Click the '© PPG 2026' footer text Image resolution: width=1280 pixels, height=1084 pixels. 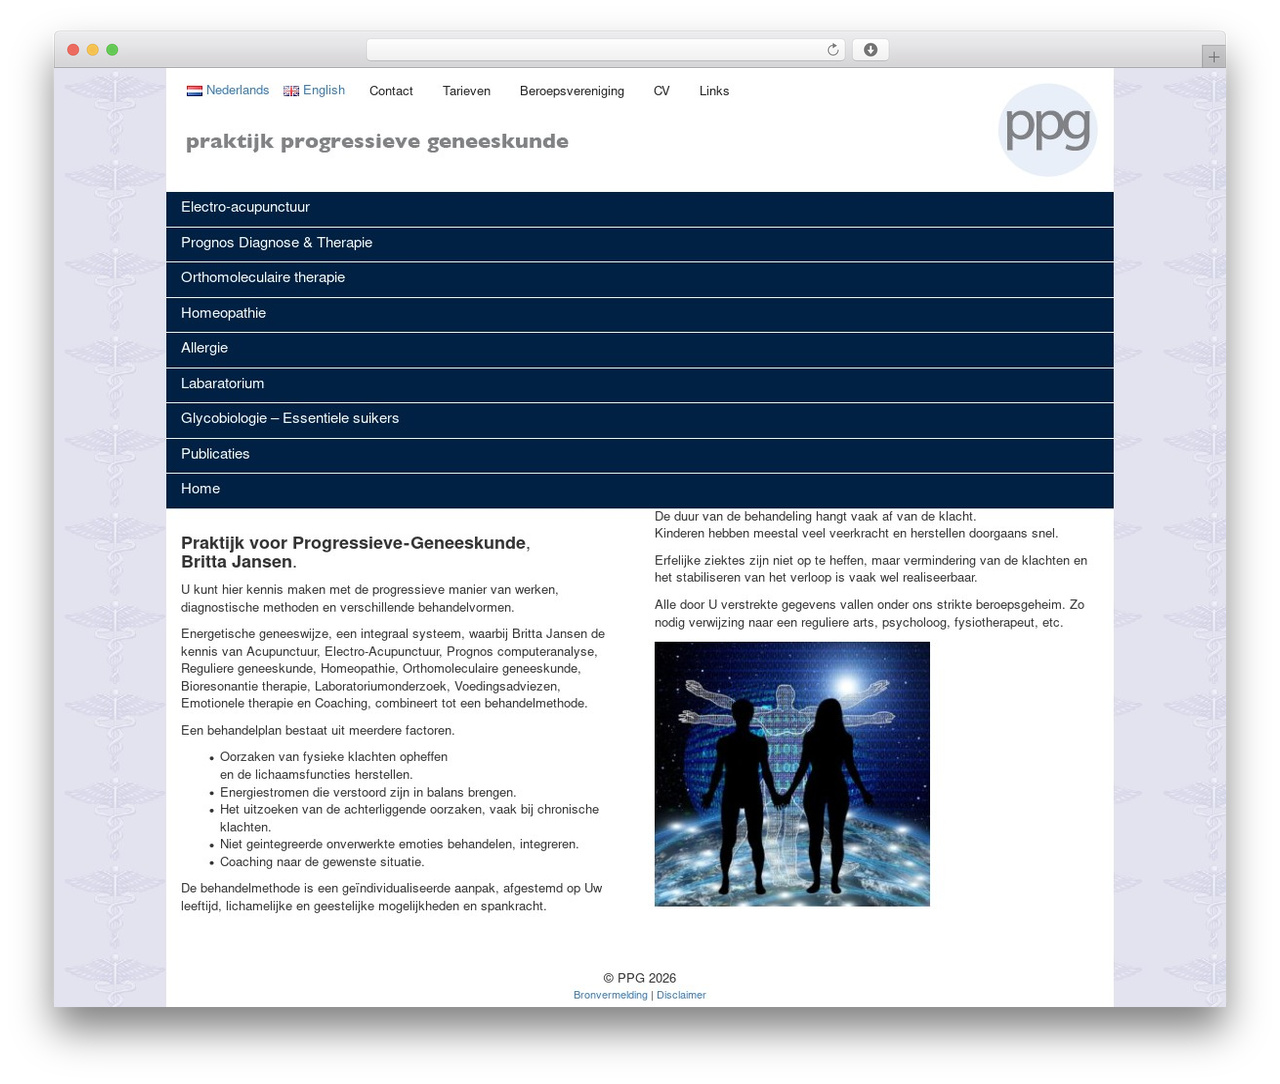pos(640,978)
